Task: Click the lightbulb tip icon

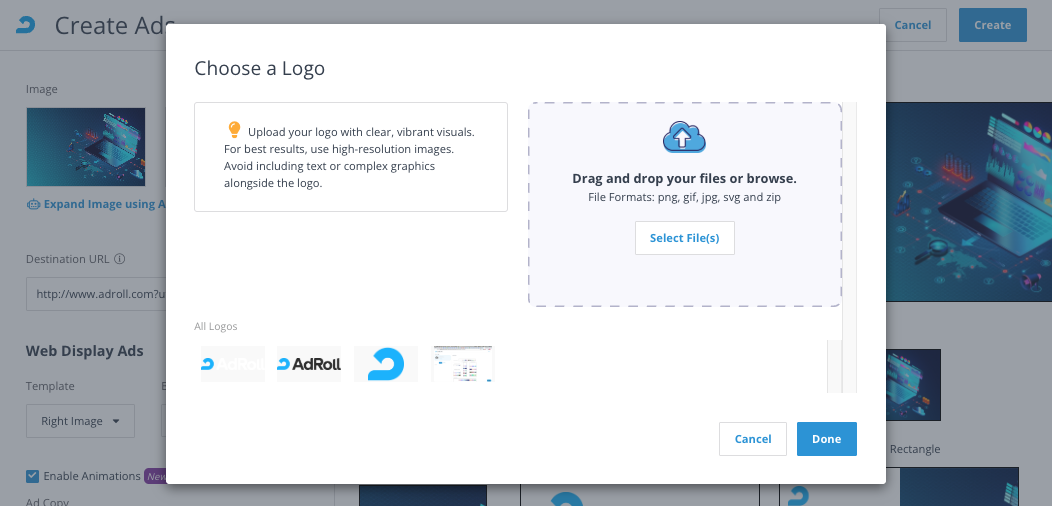Action: click(x=234, y=130)
